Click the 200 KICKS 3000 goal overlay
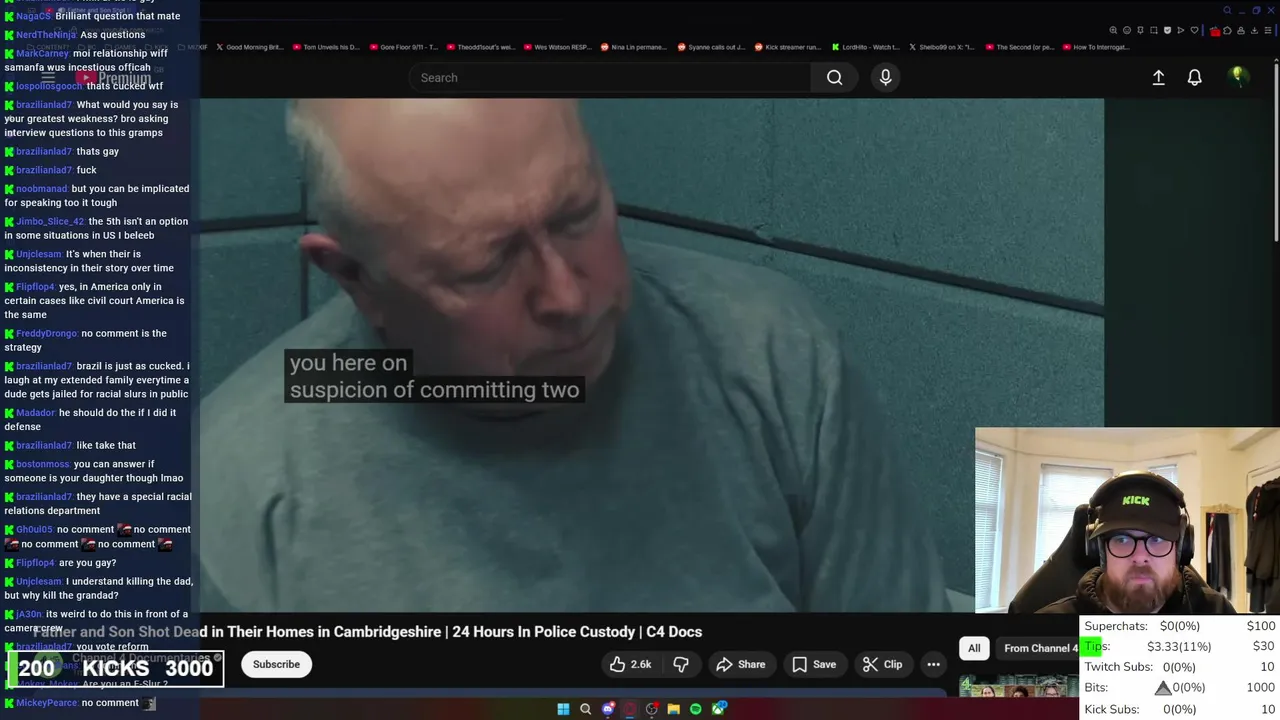The width and height of the screenshot is (1280, 720). 116,669
